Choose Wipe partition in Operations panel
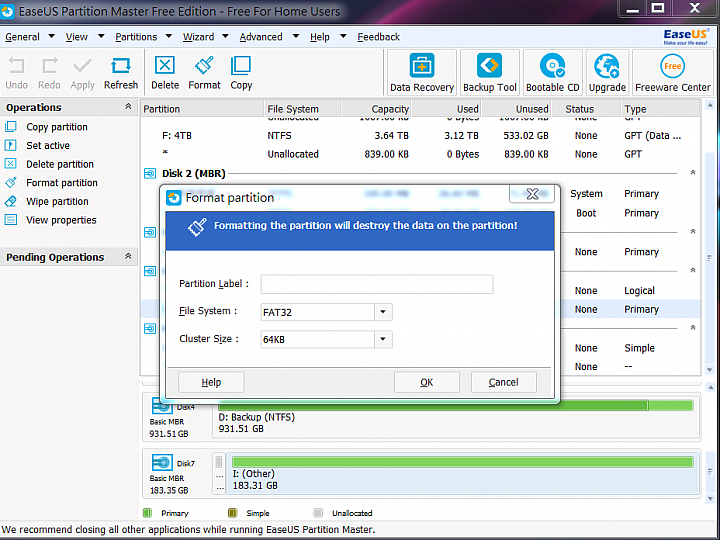The image size is (720, 540). [x=57, y=201]
